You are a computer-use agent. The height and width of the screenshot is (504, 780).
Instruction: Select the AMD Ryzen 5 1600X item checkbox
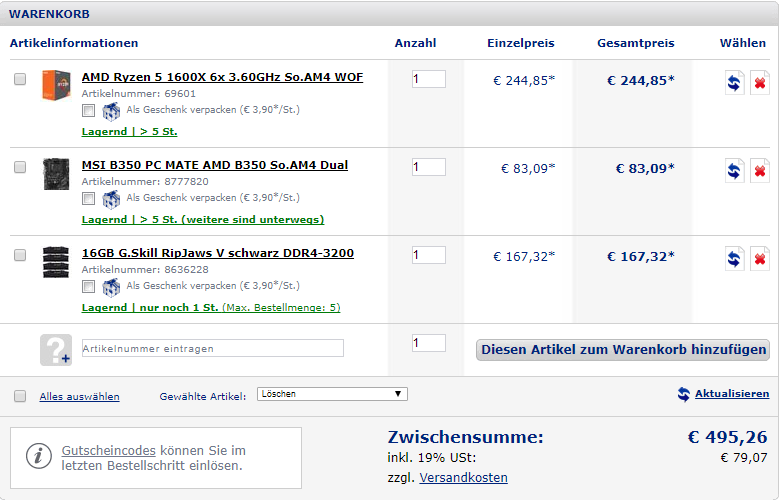(20, 79)
